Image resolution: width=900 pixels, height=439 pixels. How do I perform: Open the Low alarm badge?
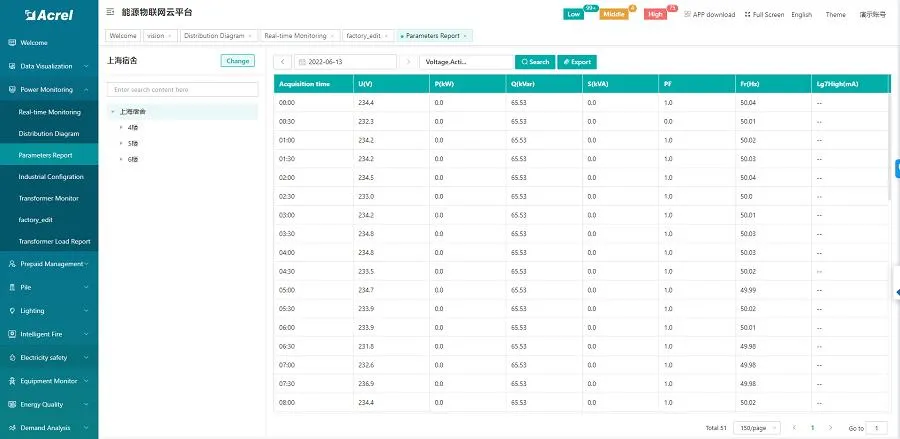574,15
